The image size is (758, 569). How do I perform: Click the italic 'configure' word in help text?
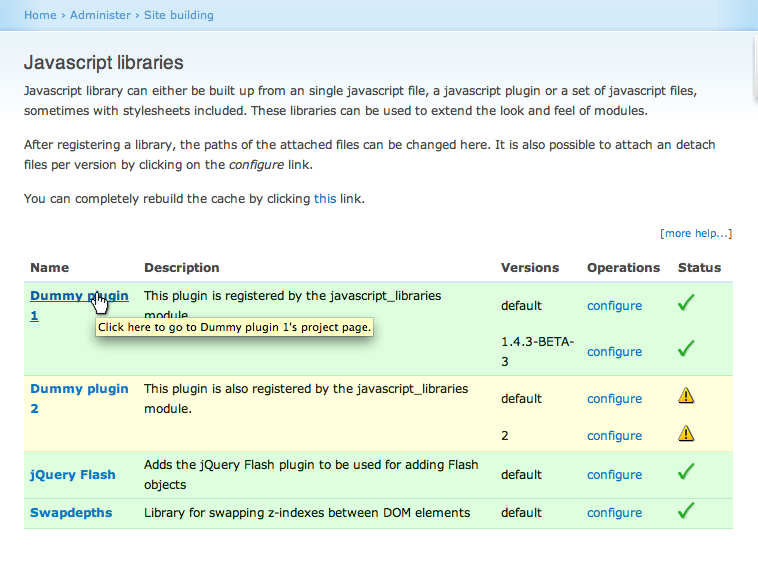tap(256, 165)
